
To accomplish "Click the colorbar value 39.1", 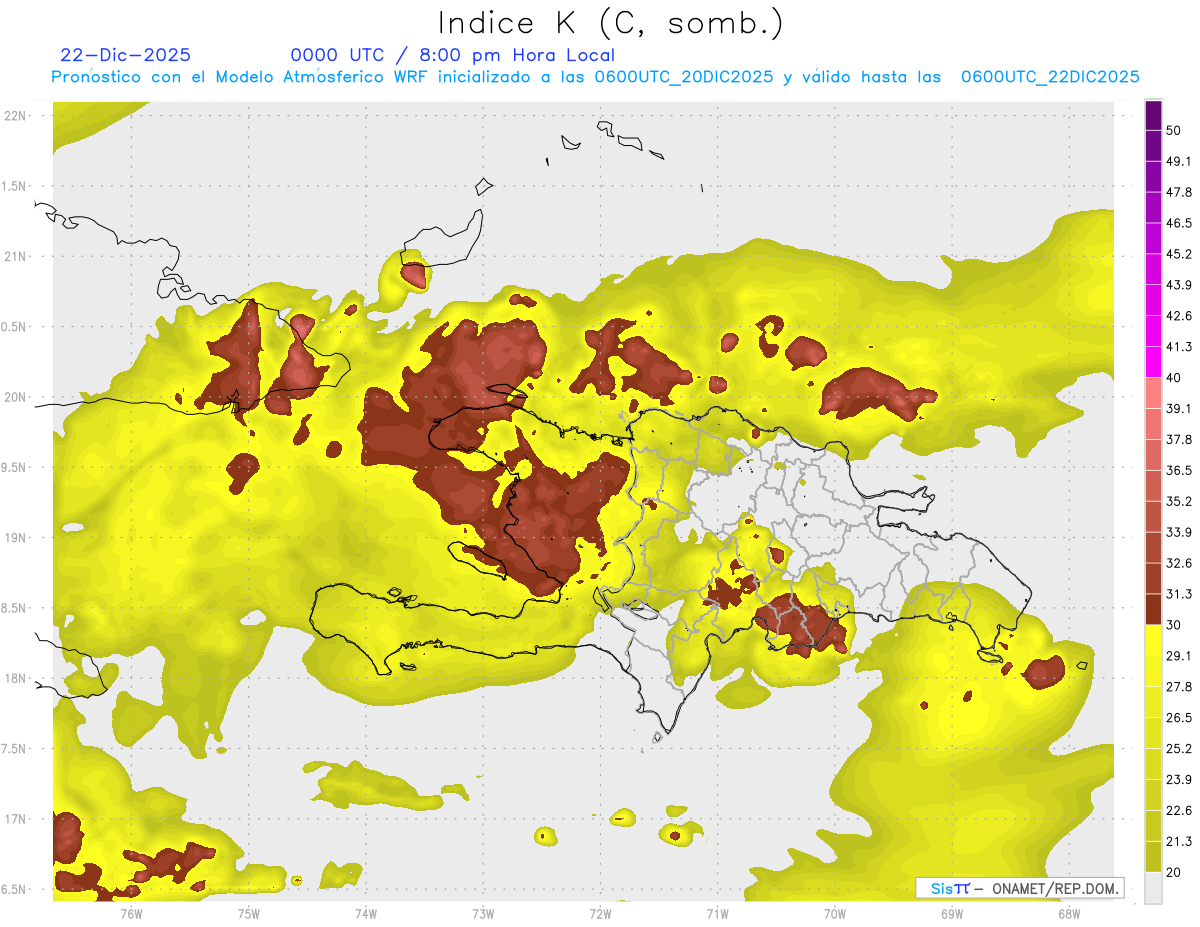I will pyautogui.click(x=1179, y=409).
